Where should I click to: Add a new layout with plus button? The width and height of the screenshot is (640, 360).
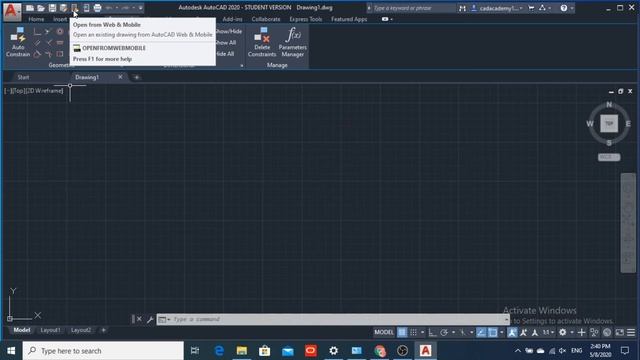point(103,330)
